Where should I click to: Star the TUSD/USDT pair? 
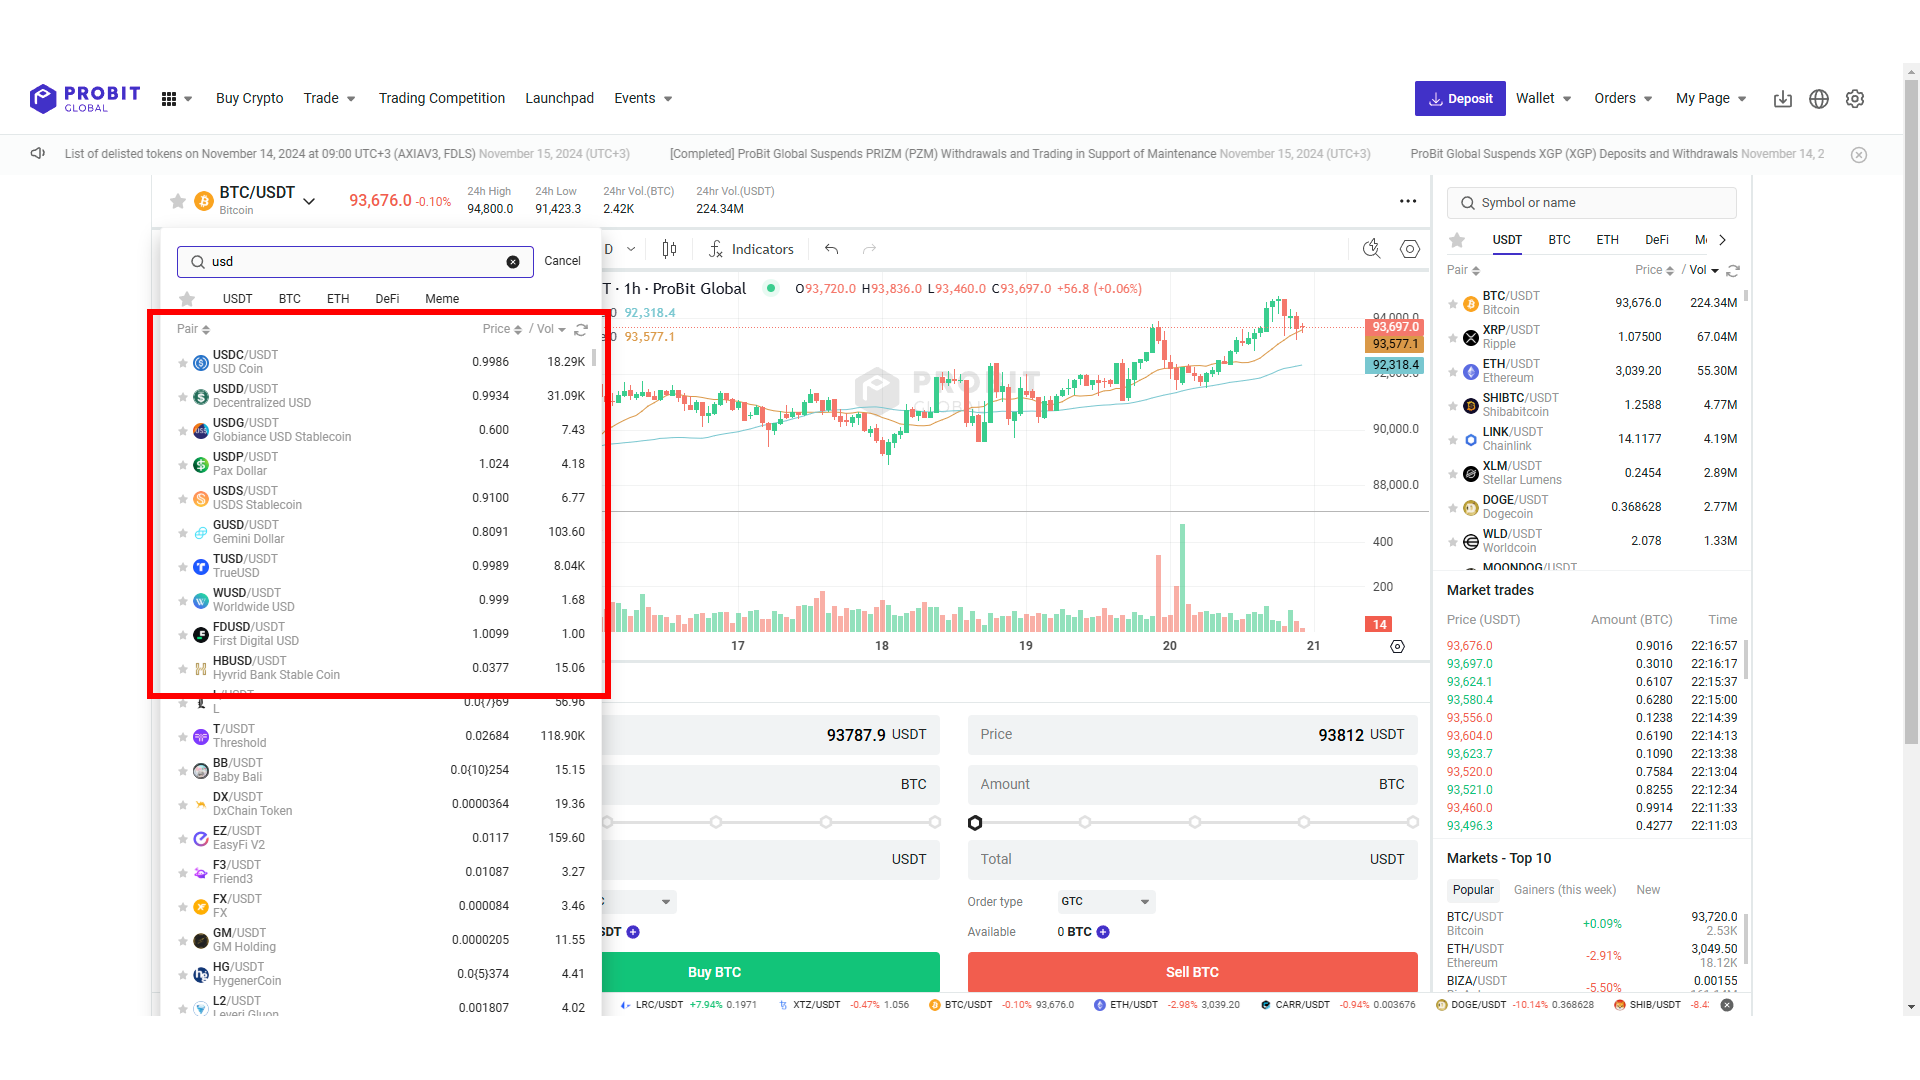click(183, 567)
